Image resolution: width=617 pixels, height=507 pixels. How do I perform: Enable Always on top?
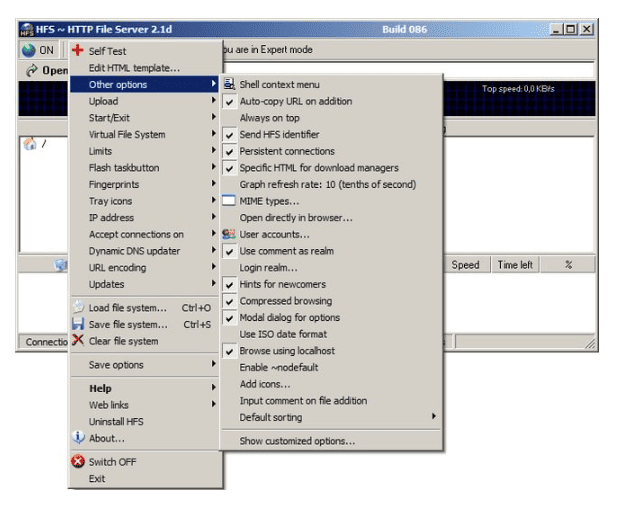coord(331,118)
